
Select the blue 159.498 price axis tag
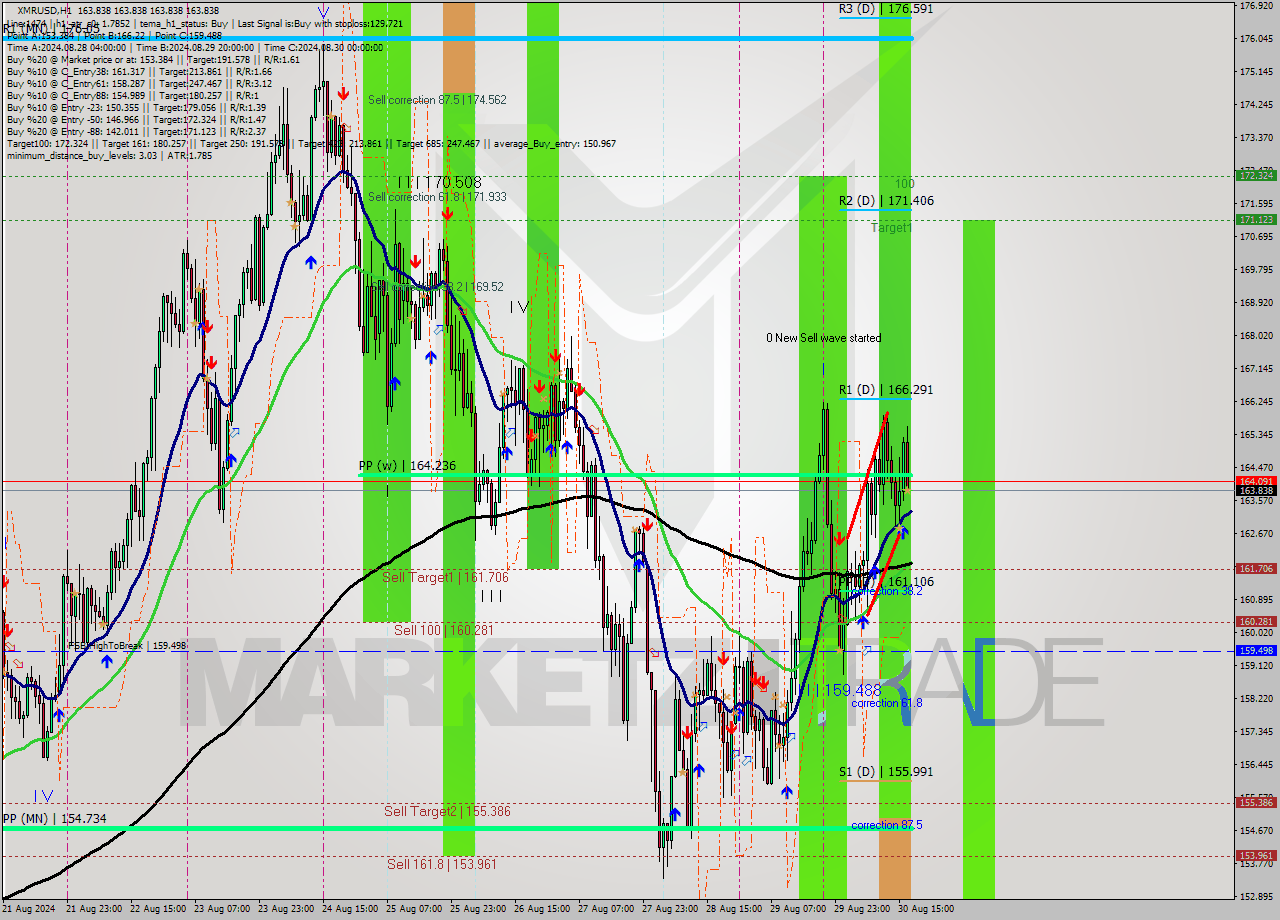1255,650
